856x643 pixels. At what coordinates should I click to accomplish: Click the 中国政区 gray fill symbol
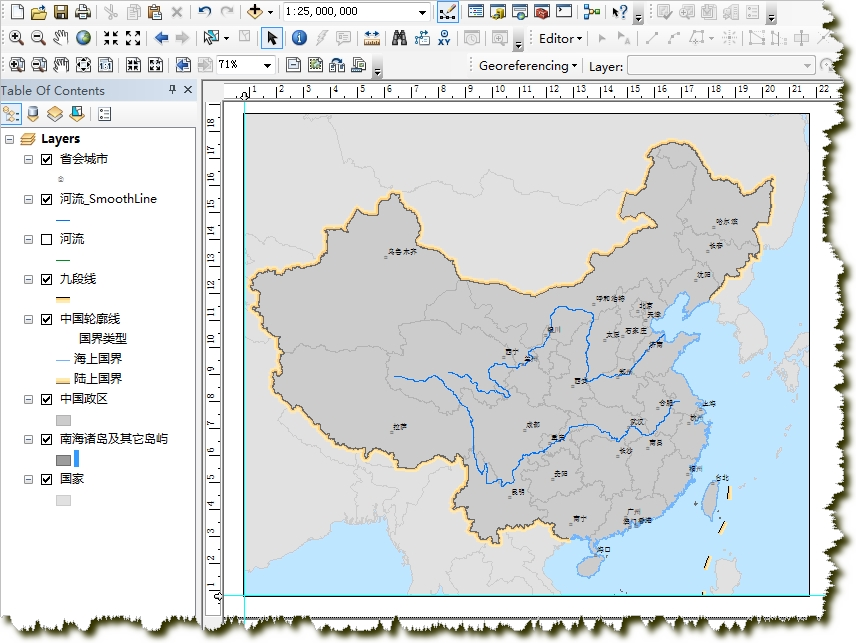[63, 420]
